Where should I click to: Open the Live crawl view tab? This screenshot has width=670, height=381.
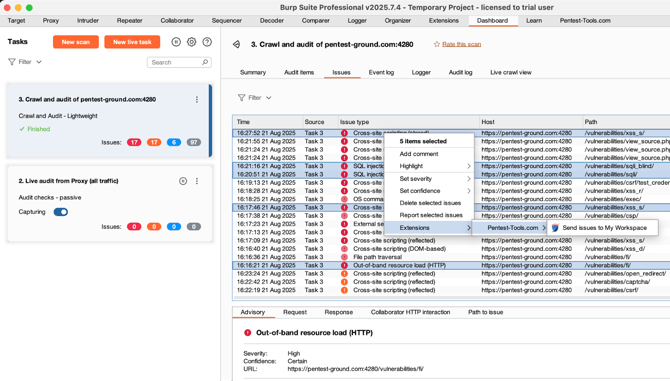click(511, 73)
